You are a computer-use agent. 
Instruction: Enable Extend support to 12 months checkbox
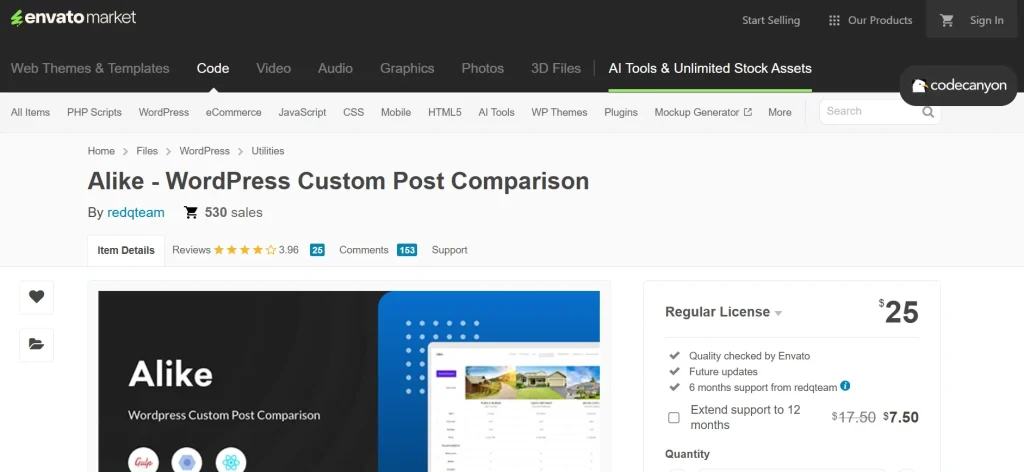(674, 417)
